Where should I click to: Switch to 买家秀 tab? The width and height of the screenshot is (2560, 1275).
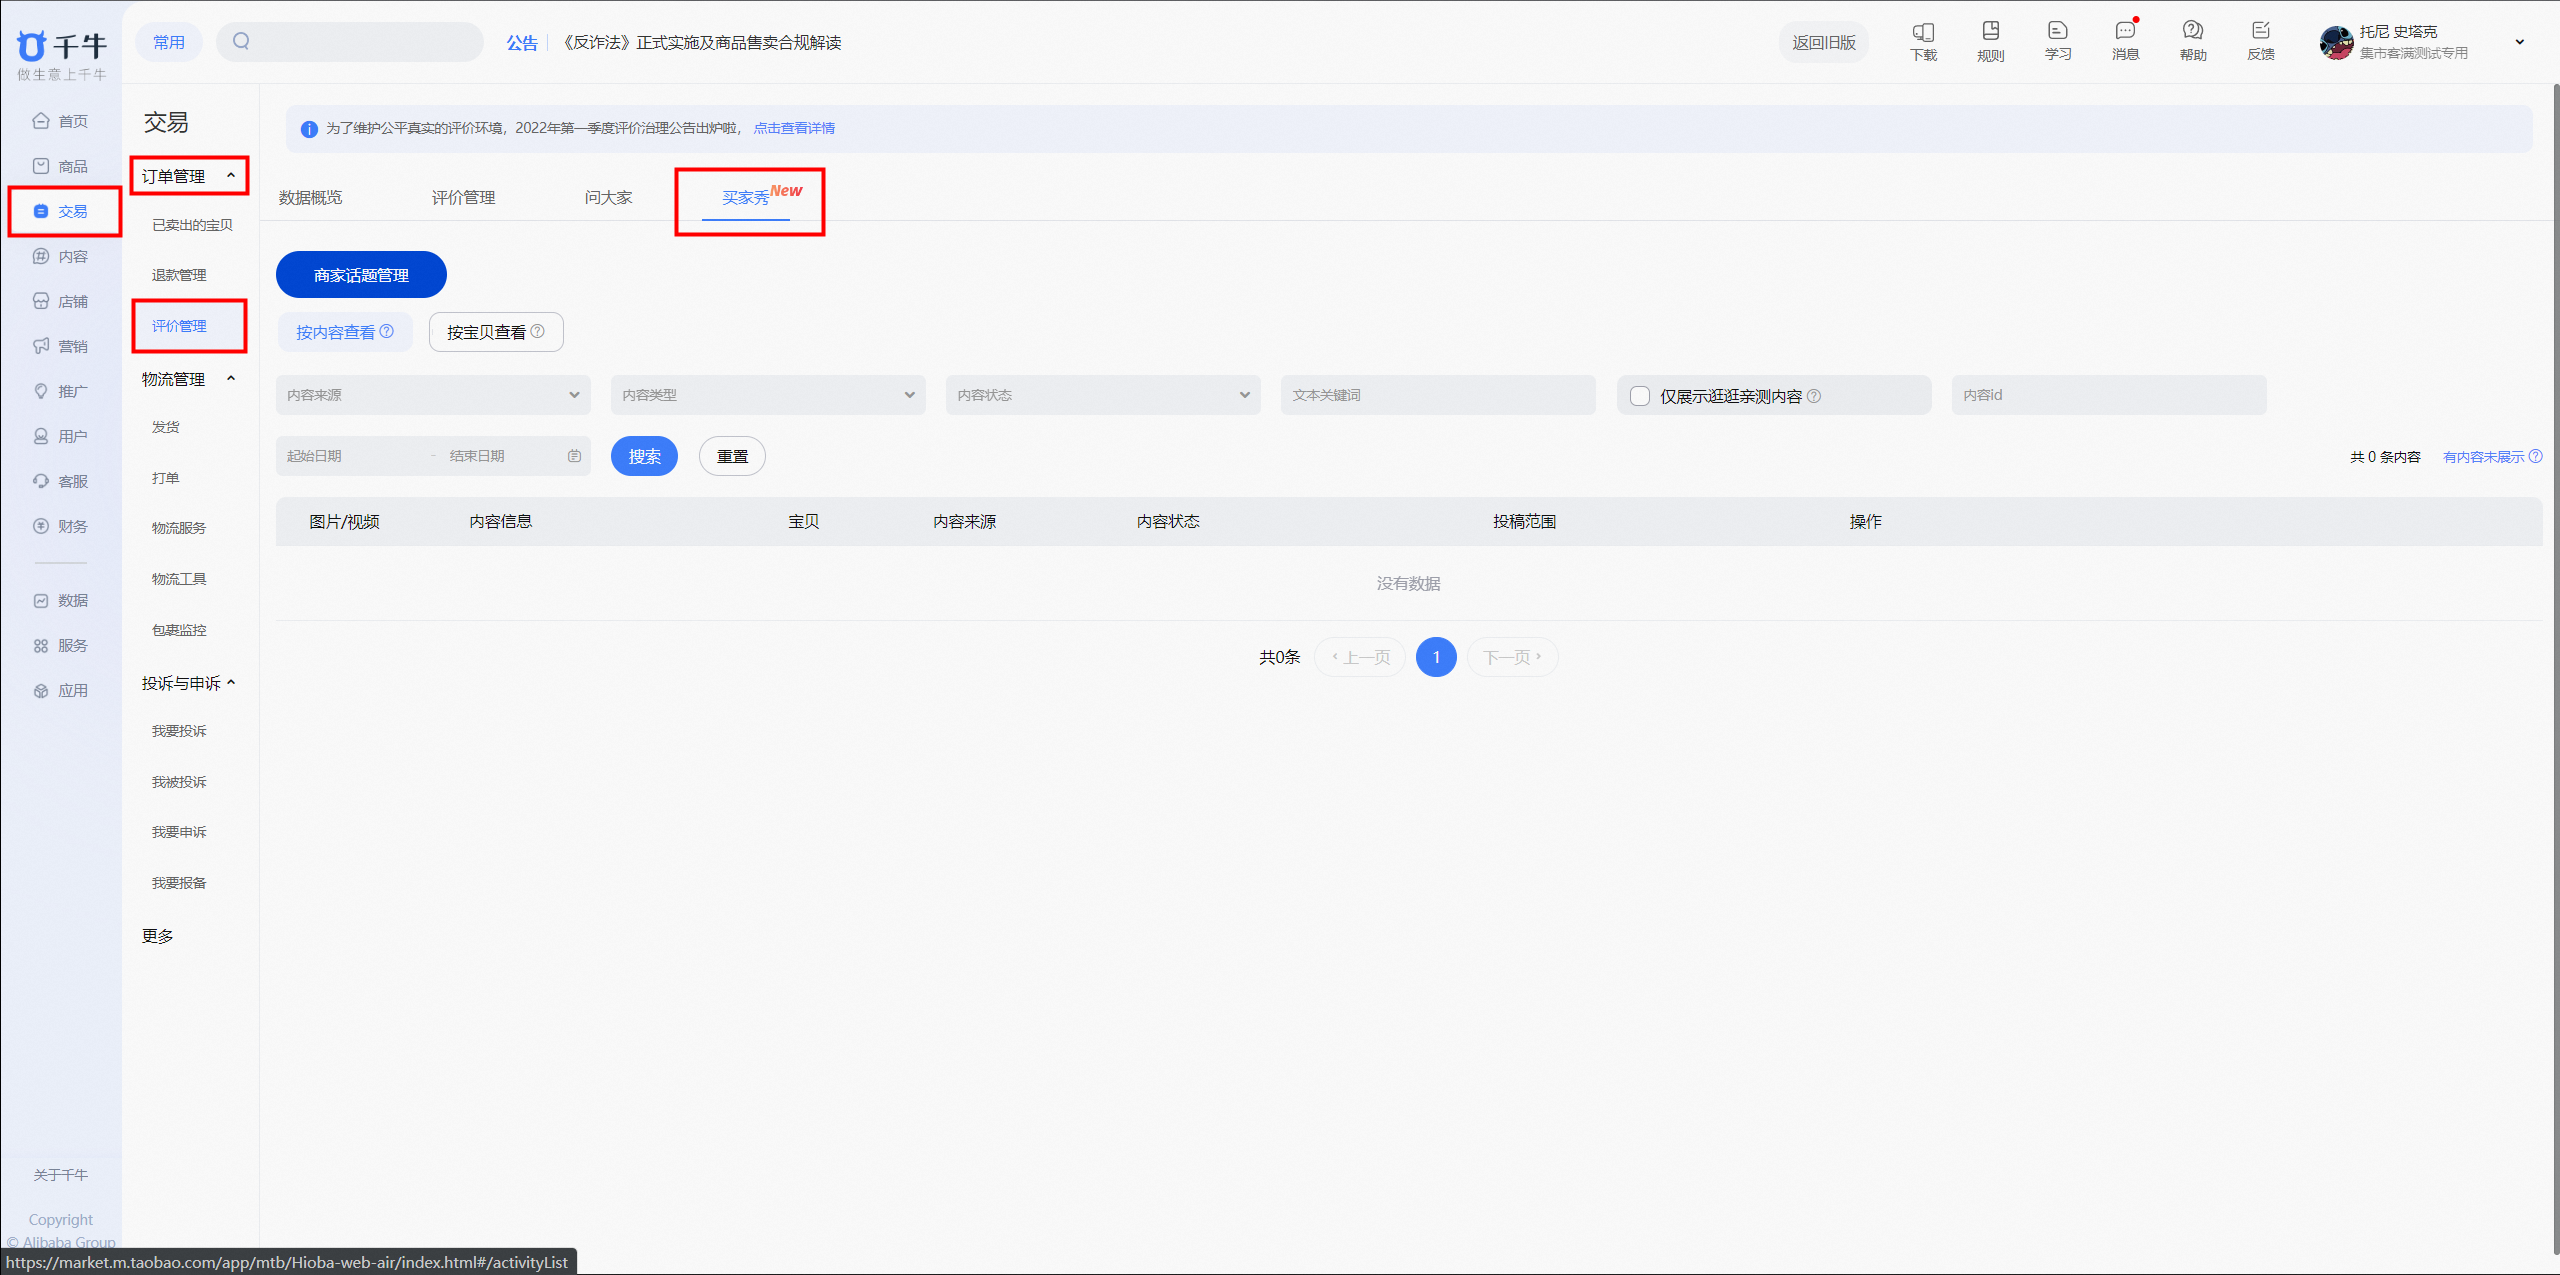pos(746,198)
